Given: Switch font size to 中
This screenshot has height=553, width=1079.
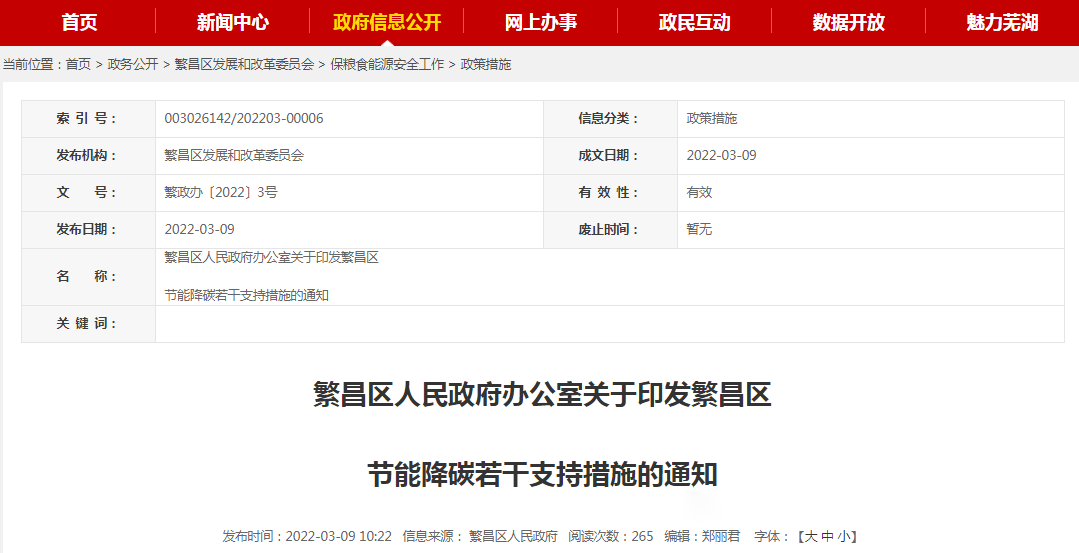Looking at the screenshot, I should 828,536.
